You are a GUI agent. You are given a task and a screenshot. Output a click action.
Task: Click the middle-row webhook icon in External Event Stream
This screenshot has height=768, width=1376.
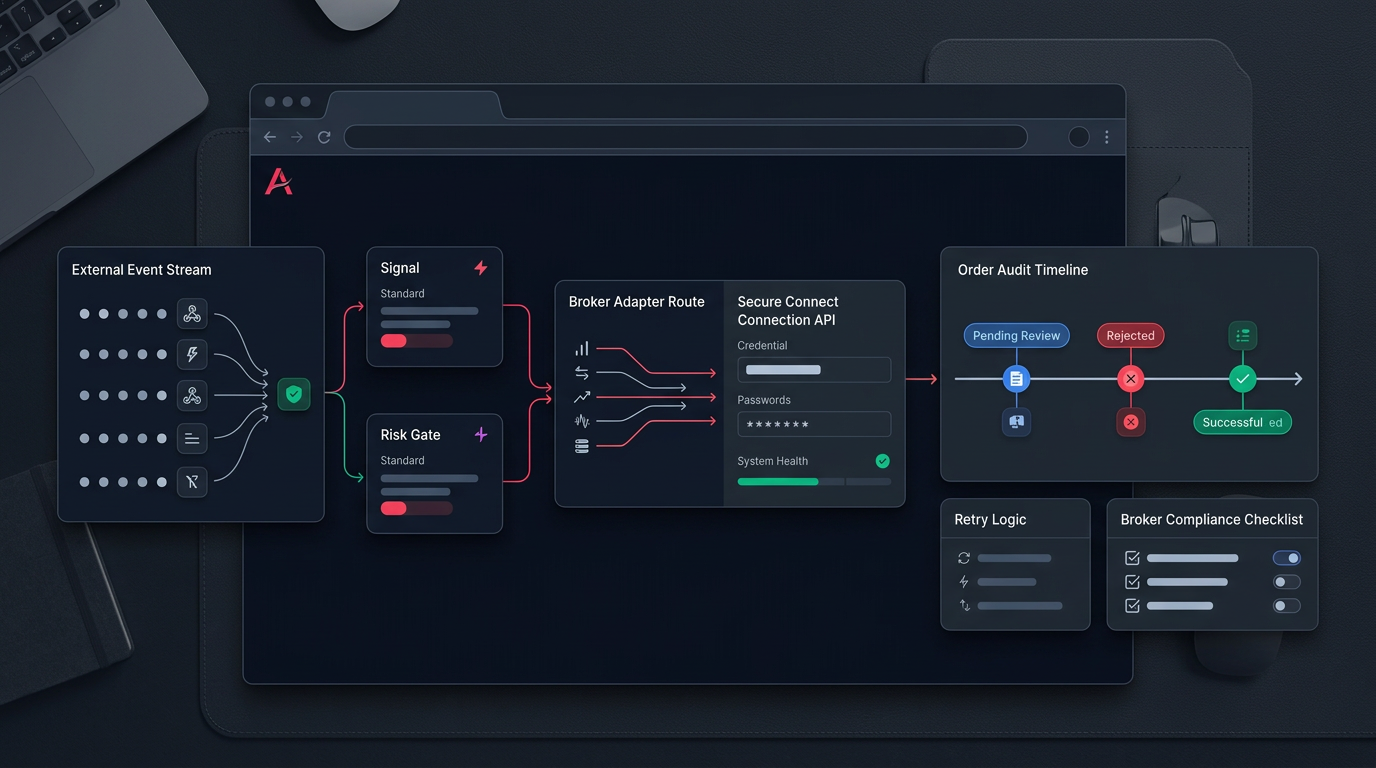(x=192, y=396)
